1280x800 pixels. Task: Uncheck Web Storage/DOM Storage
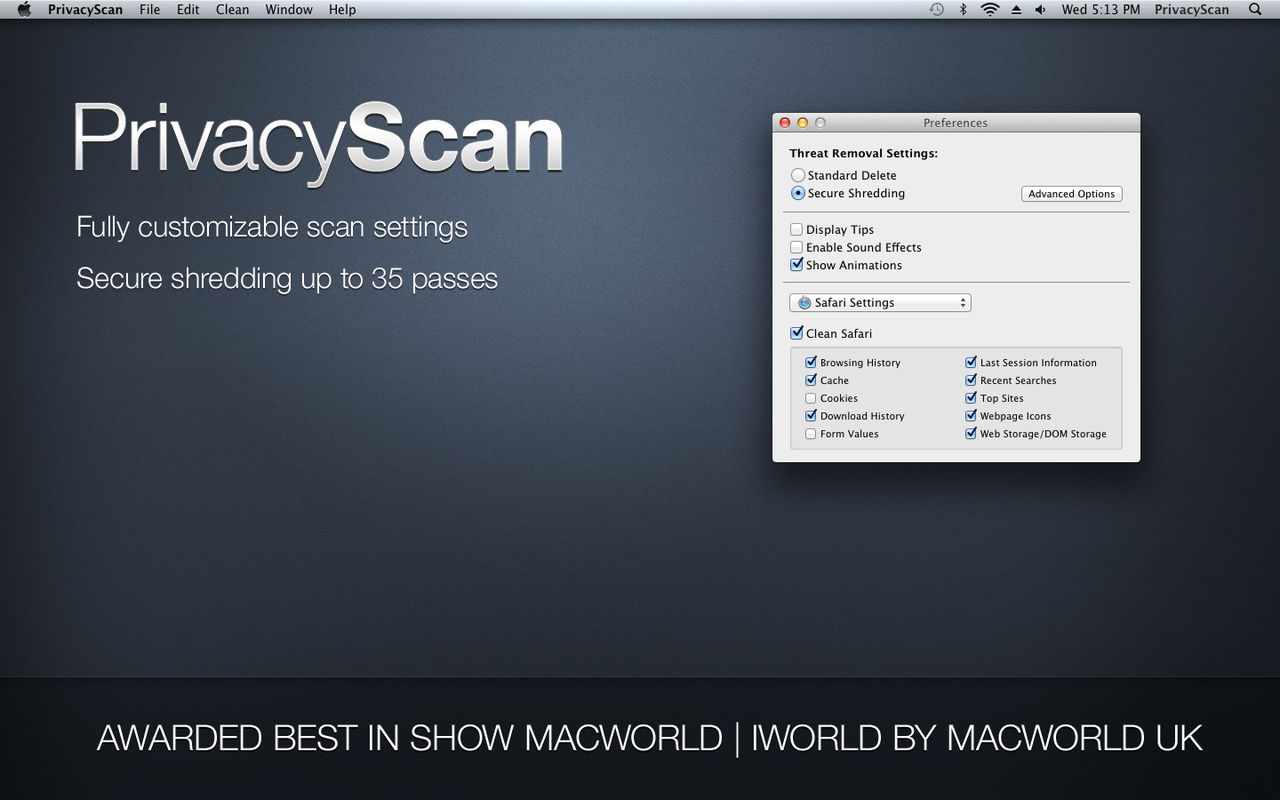coord(971,434)
